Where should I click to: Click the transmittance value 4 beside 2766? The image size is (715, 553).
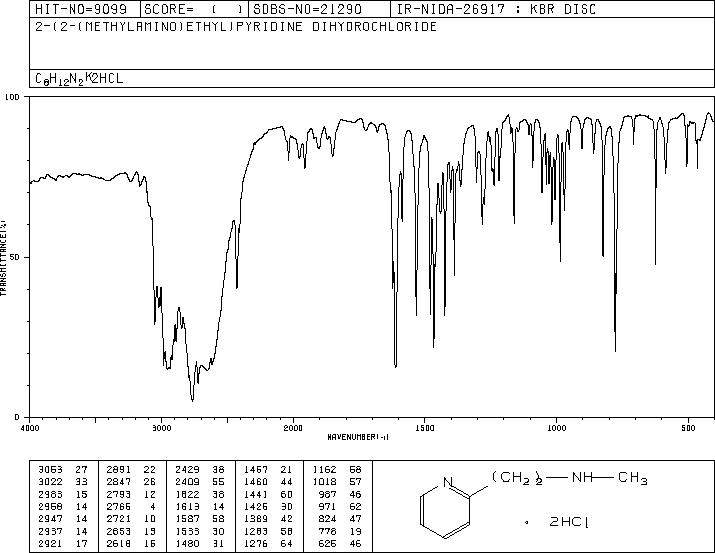click(153, 506)
